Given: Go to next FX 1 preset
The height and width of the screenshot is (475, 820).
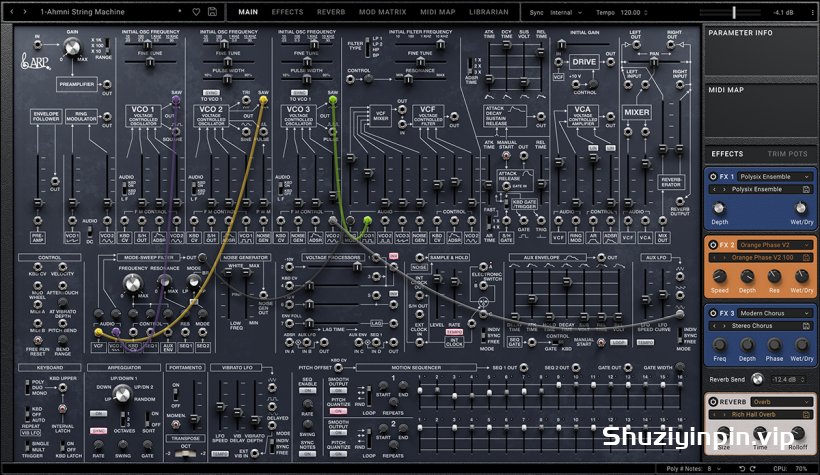Looking at the screenshot, I should coord(724,189).
